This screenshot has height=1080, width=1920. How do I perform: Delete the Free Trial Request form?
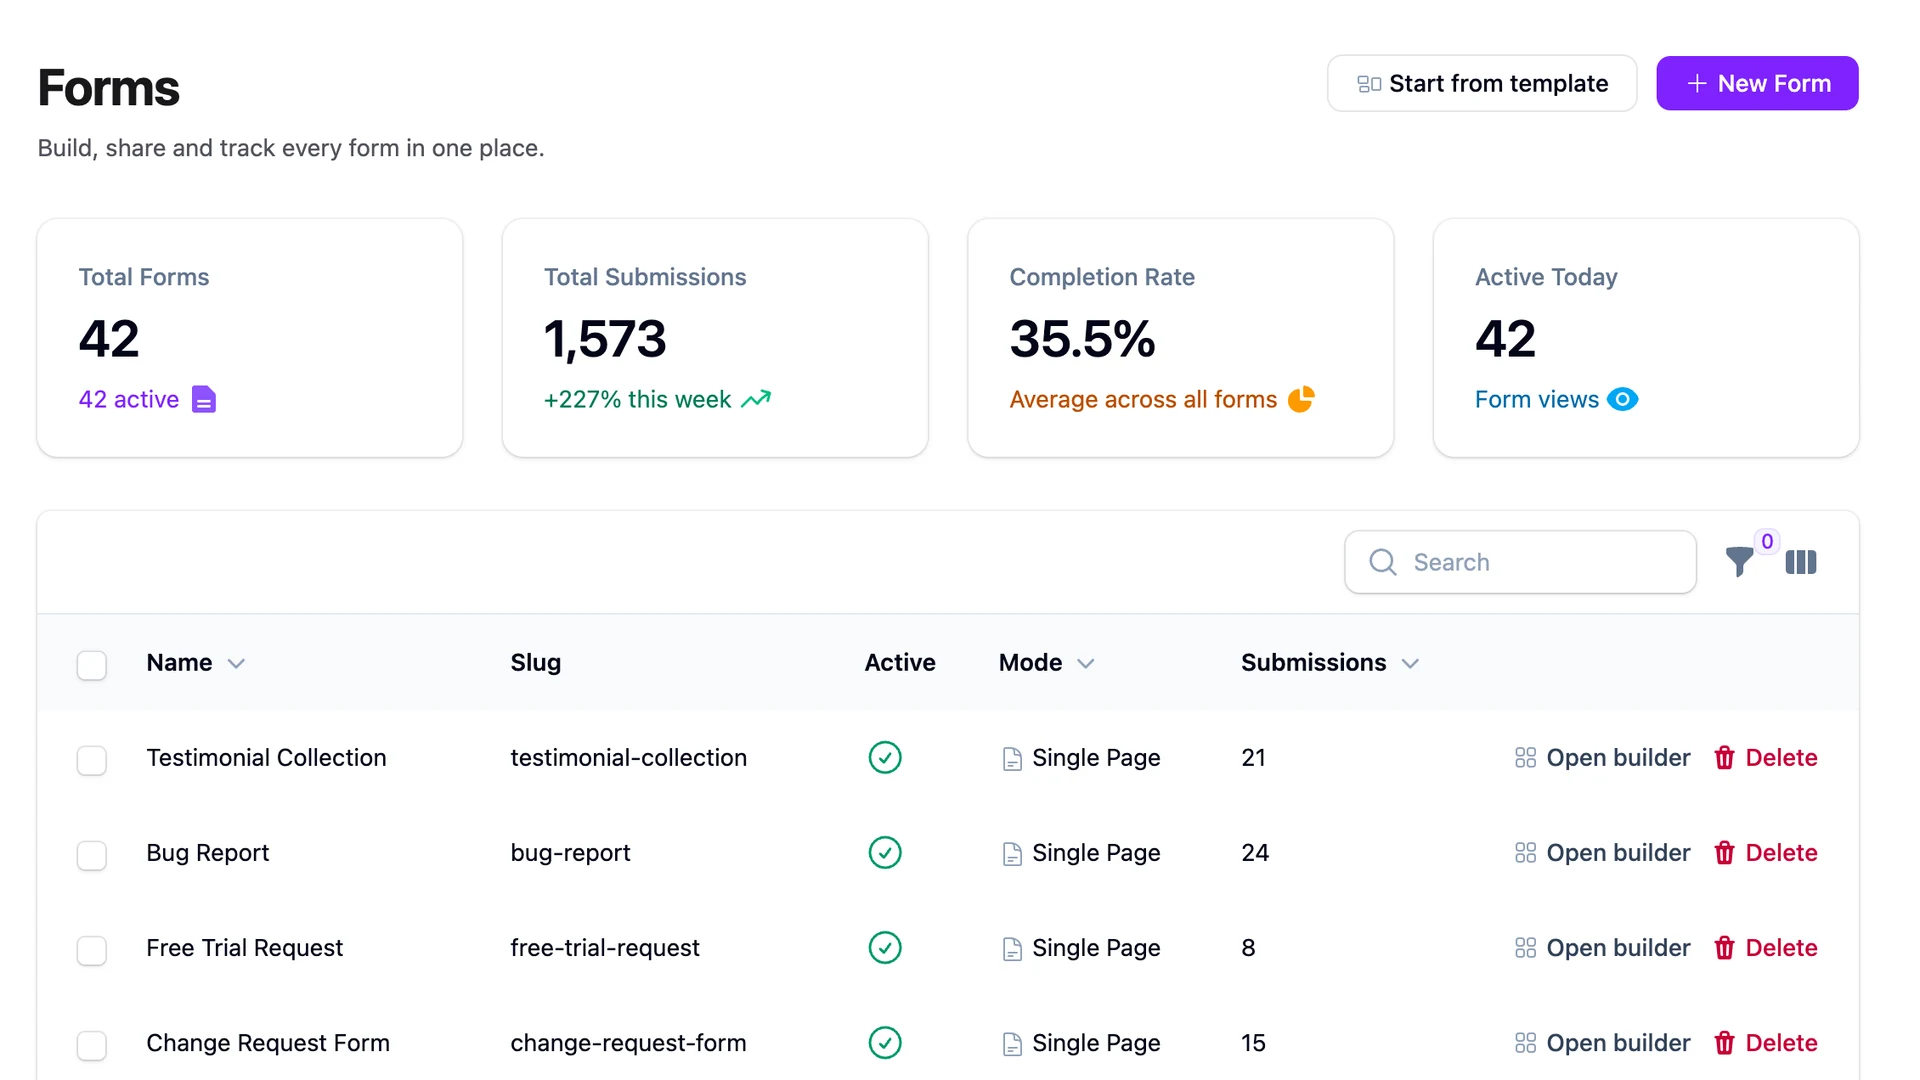(x=1766, y=948)
